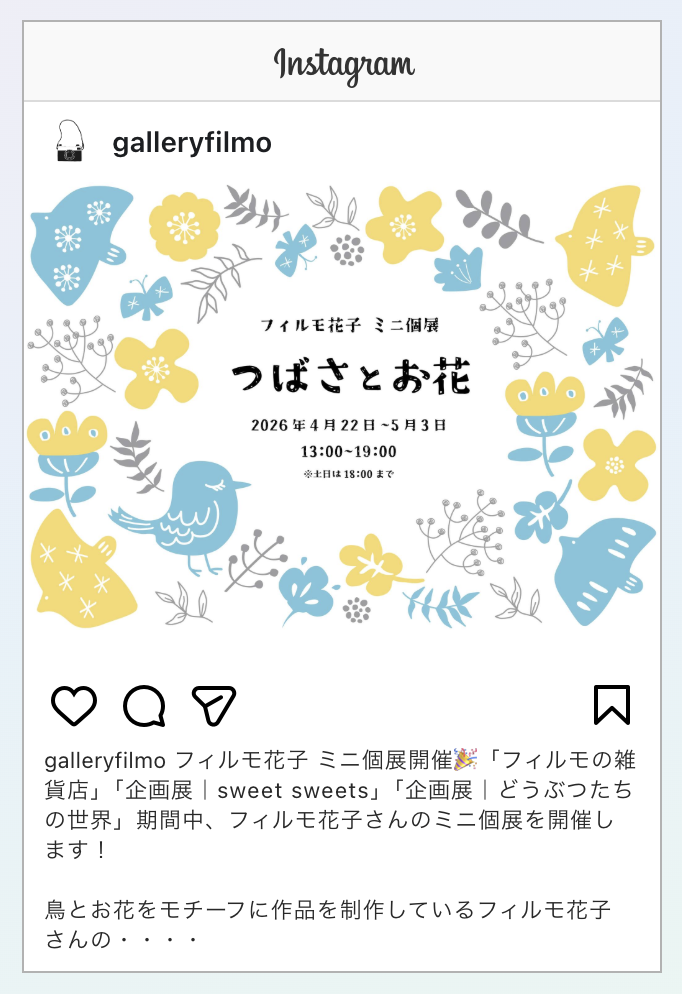The image size is (682, 994).
Task: Click the opening hours 13:00~19:00
Action: tap(349, 452)
